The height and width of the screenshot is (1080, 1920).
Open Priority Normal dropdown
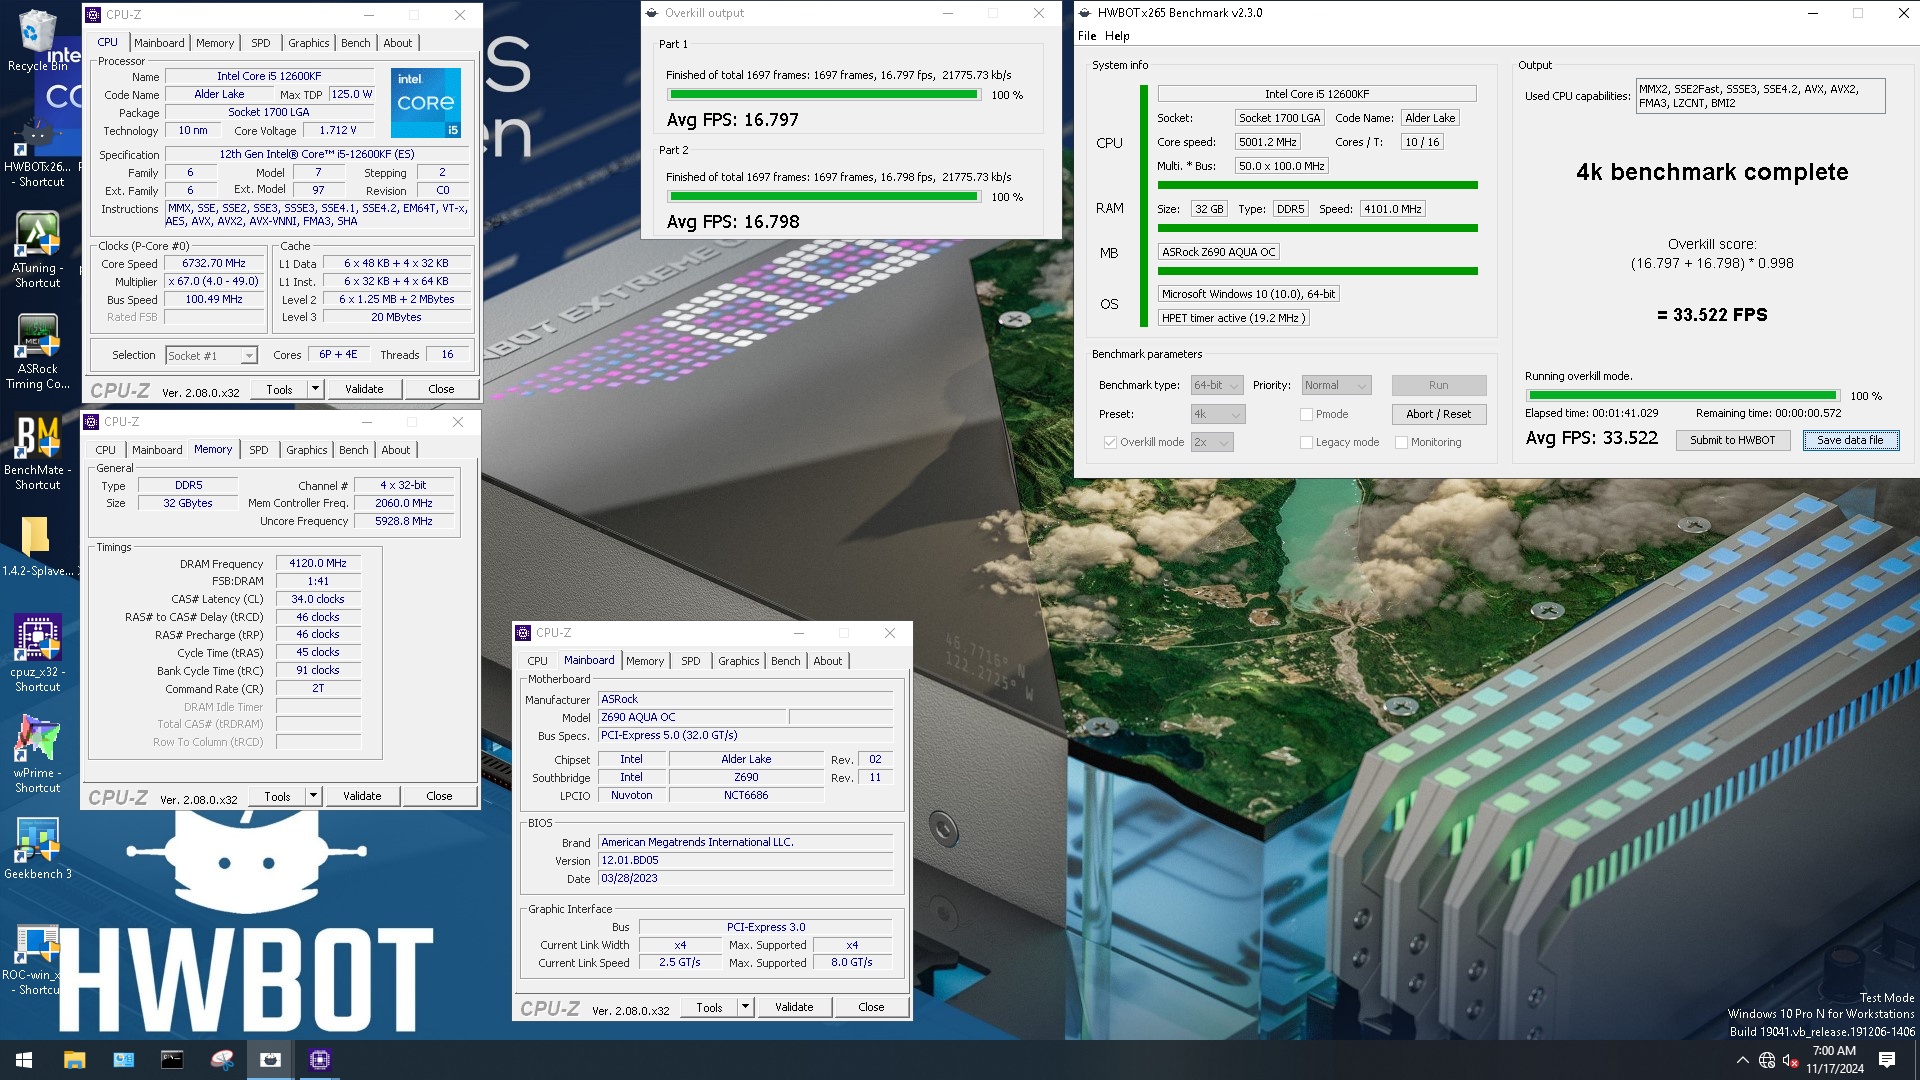[x=1336, y=385]
